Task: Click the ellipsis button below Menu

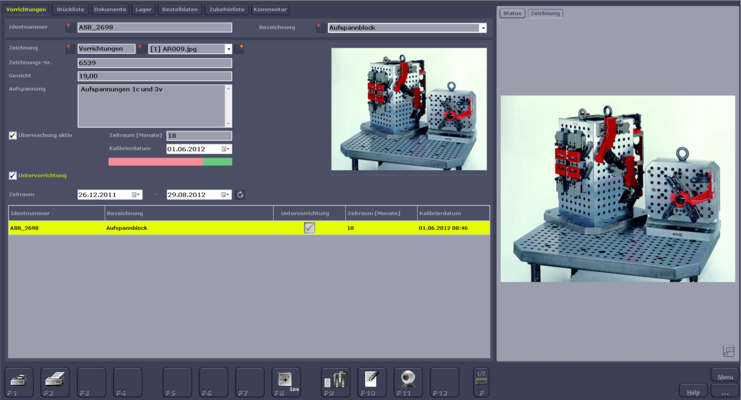Action: 724,392
